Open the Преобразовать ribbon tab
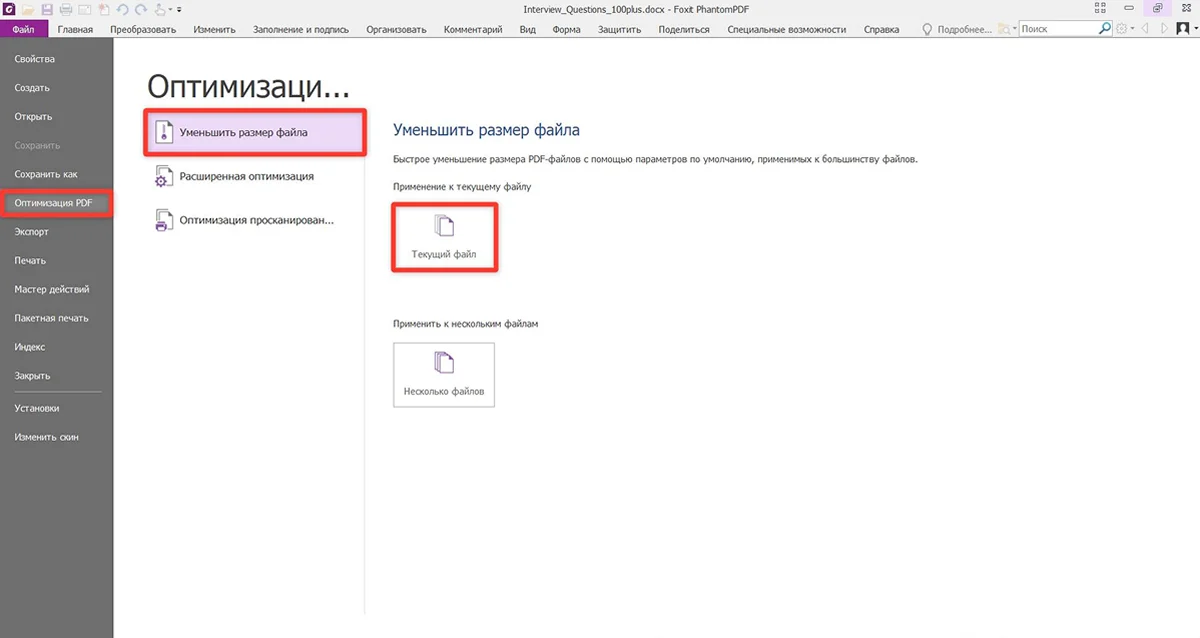Screen dimensions: 1200x638 [x=143, y=29]
